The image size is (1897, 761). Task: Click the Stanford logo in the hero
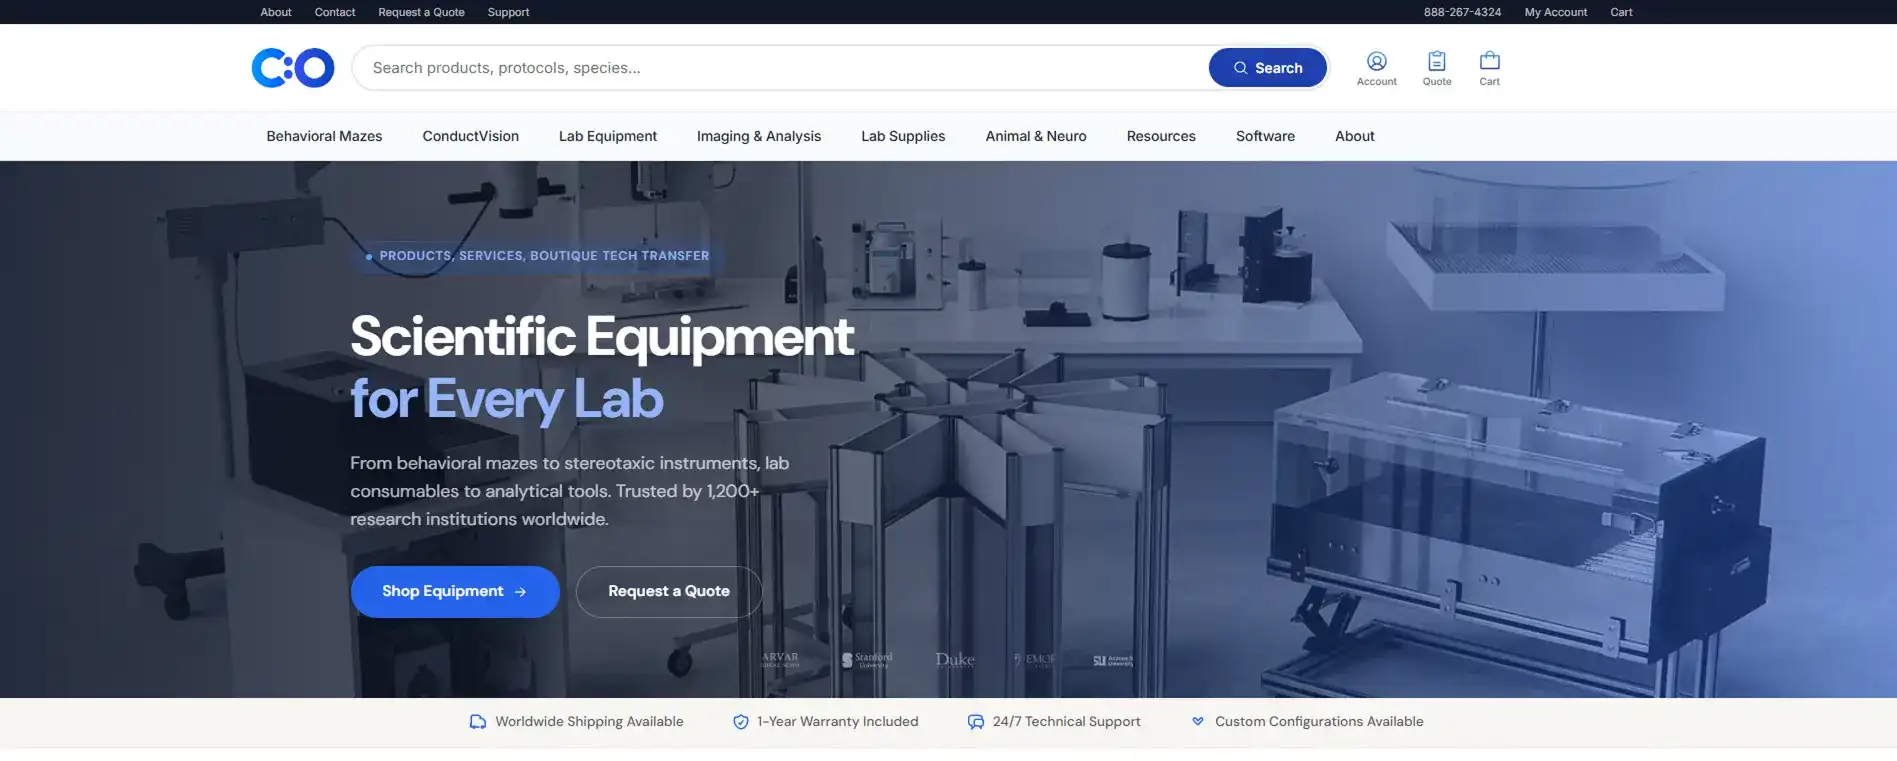867,660
